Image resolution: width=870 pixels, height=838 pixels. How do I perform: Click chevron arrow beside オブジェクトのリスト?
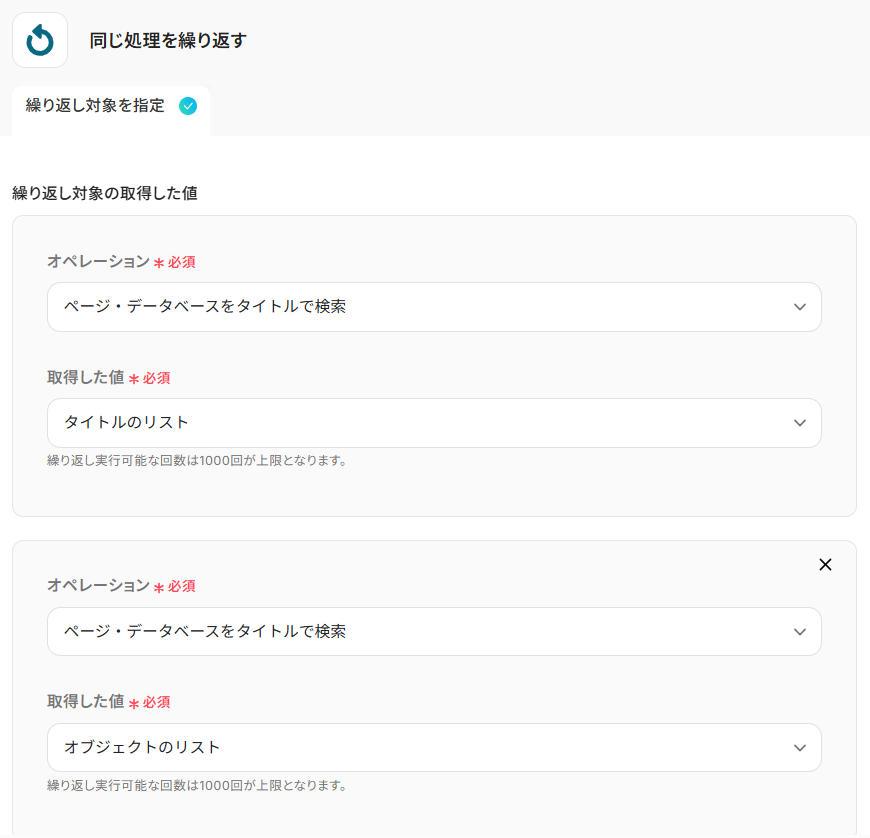click(799, 748)
